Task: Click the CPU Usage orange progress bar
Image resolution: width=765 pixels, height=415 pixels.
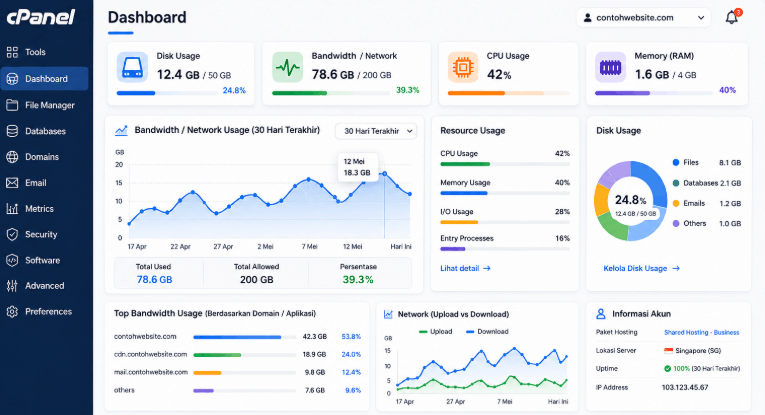Action: pos(508,93)
